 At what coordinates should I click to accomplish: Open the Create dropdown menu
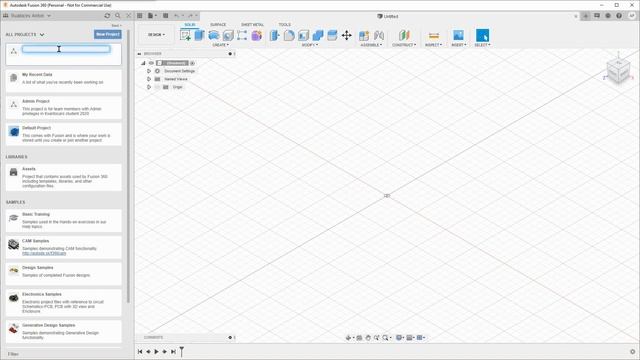point(220,45)
